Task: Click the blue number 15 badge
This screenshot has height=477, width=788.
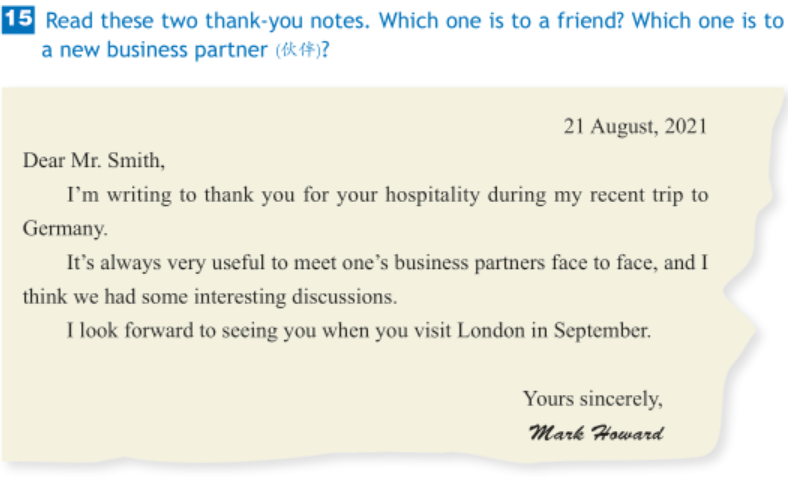Action: coord(19,20)
